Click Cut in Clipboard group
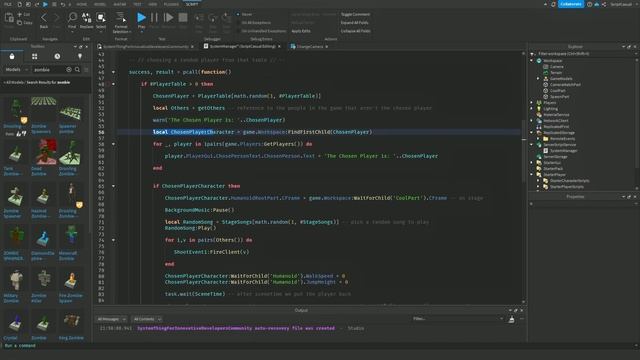This screenshot has width=640, height=360. (x=24, y=14)
